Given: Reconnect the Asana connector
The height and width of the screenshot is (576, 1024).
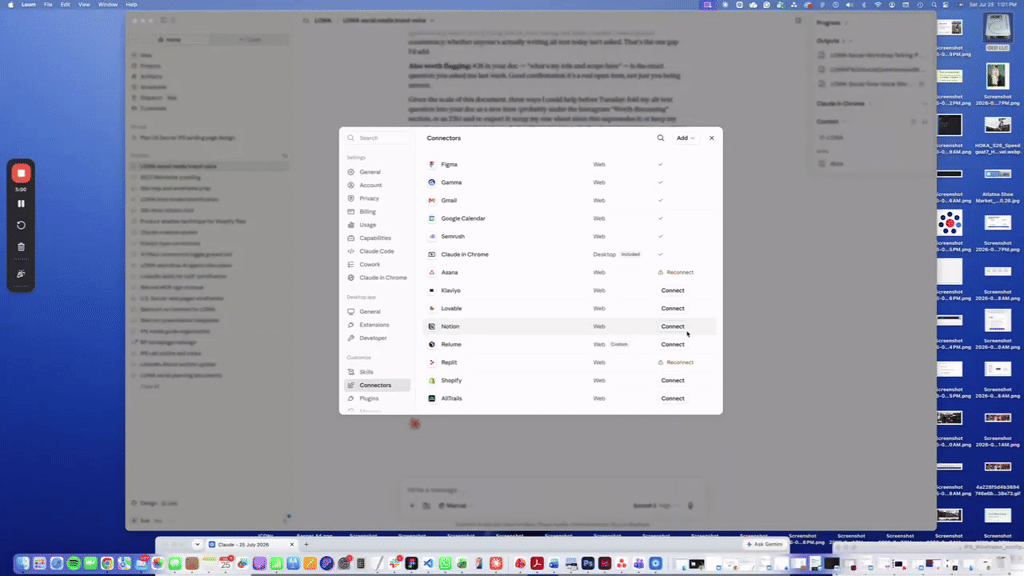Looking at the screenshot, I should coord(676,272).
